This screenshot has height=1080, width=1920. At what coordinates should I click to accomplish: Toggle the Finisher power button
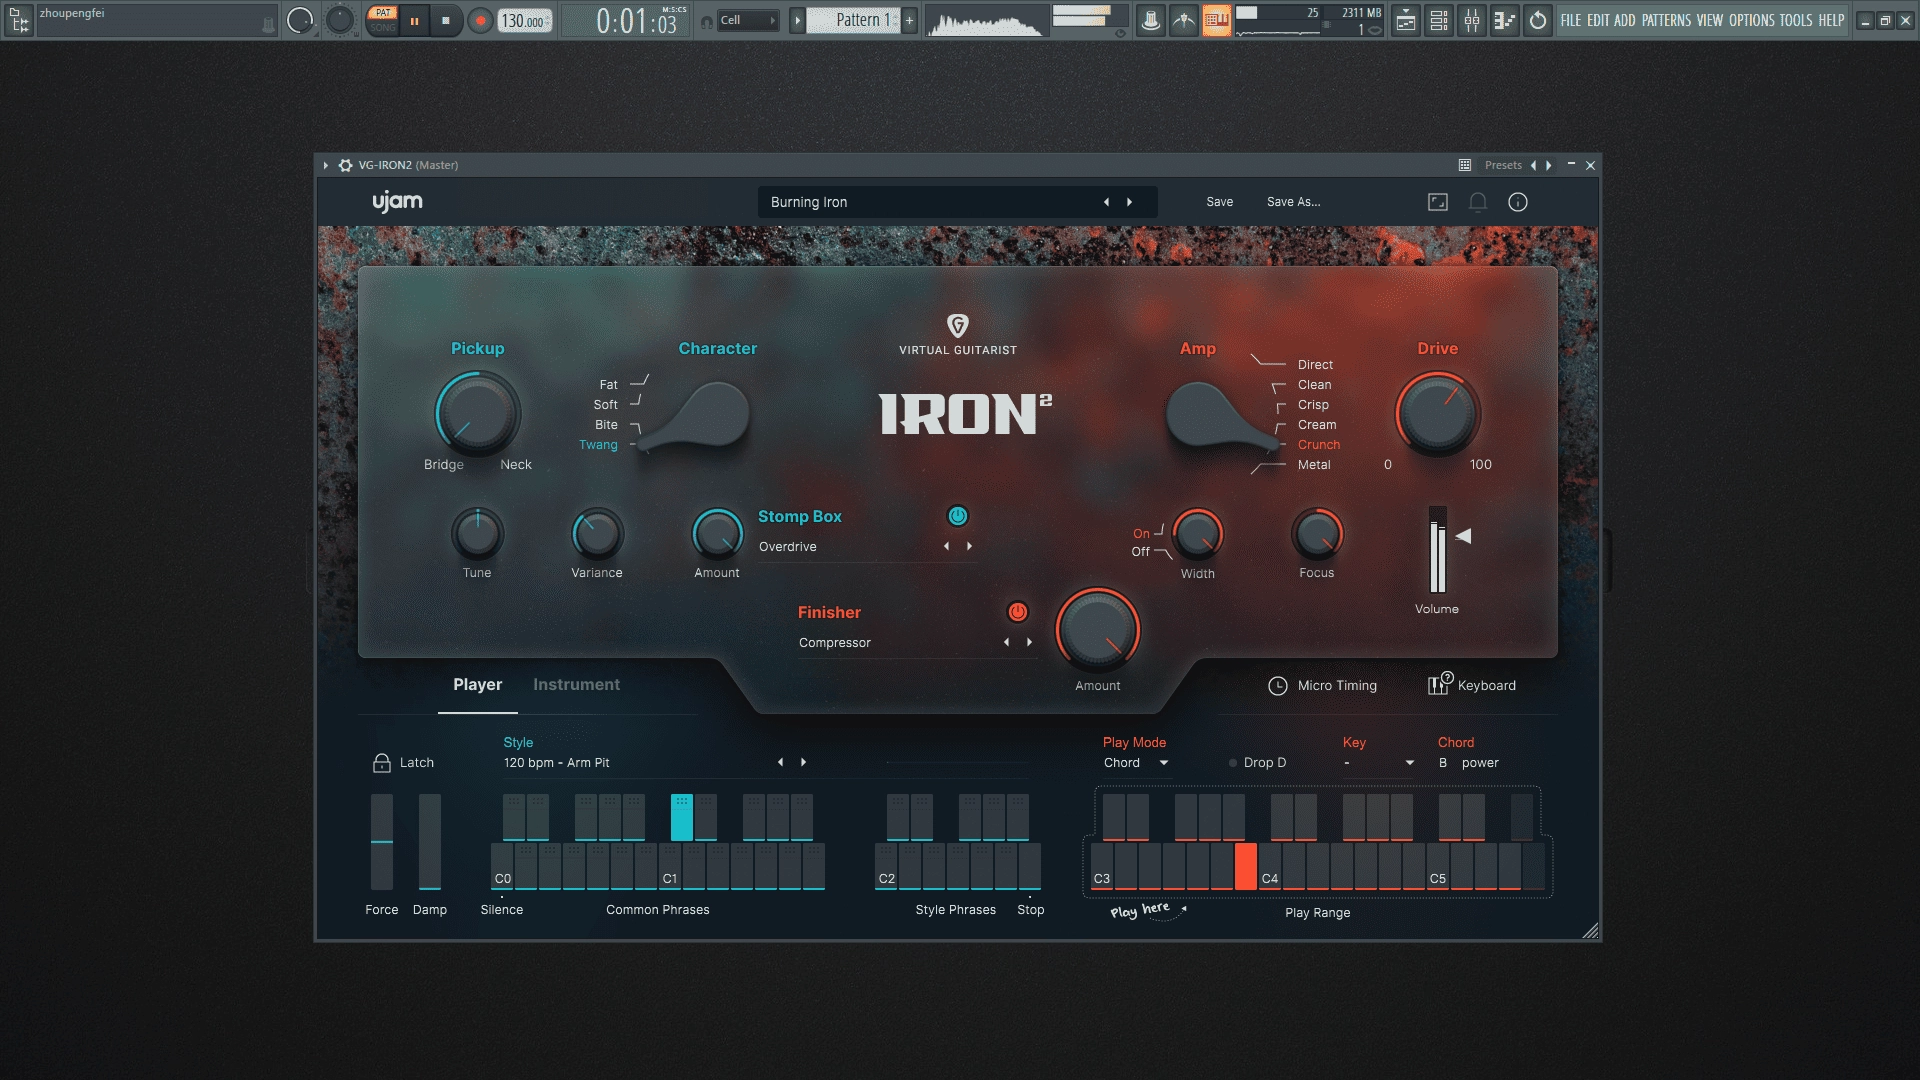1017,612
